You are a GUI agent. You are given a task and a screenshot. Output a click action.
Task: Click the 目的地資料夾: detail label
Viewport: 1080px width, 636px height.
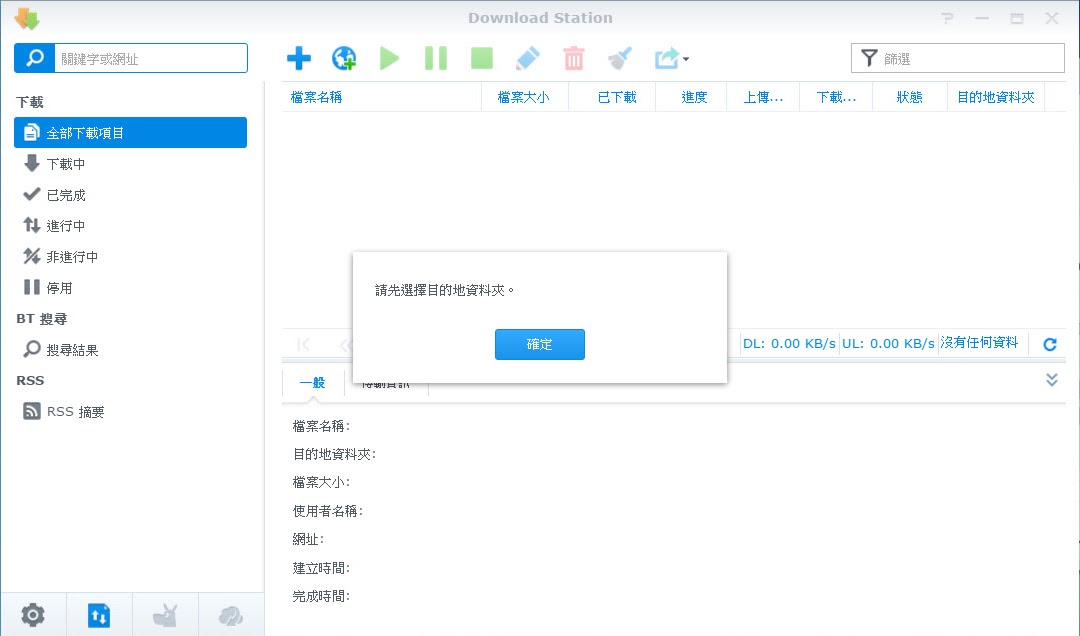(334, 454)
